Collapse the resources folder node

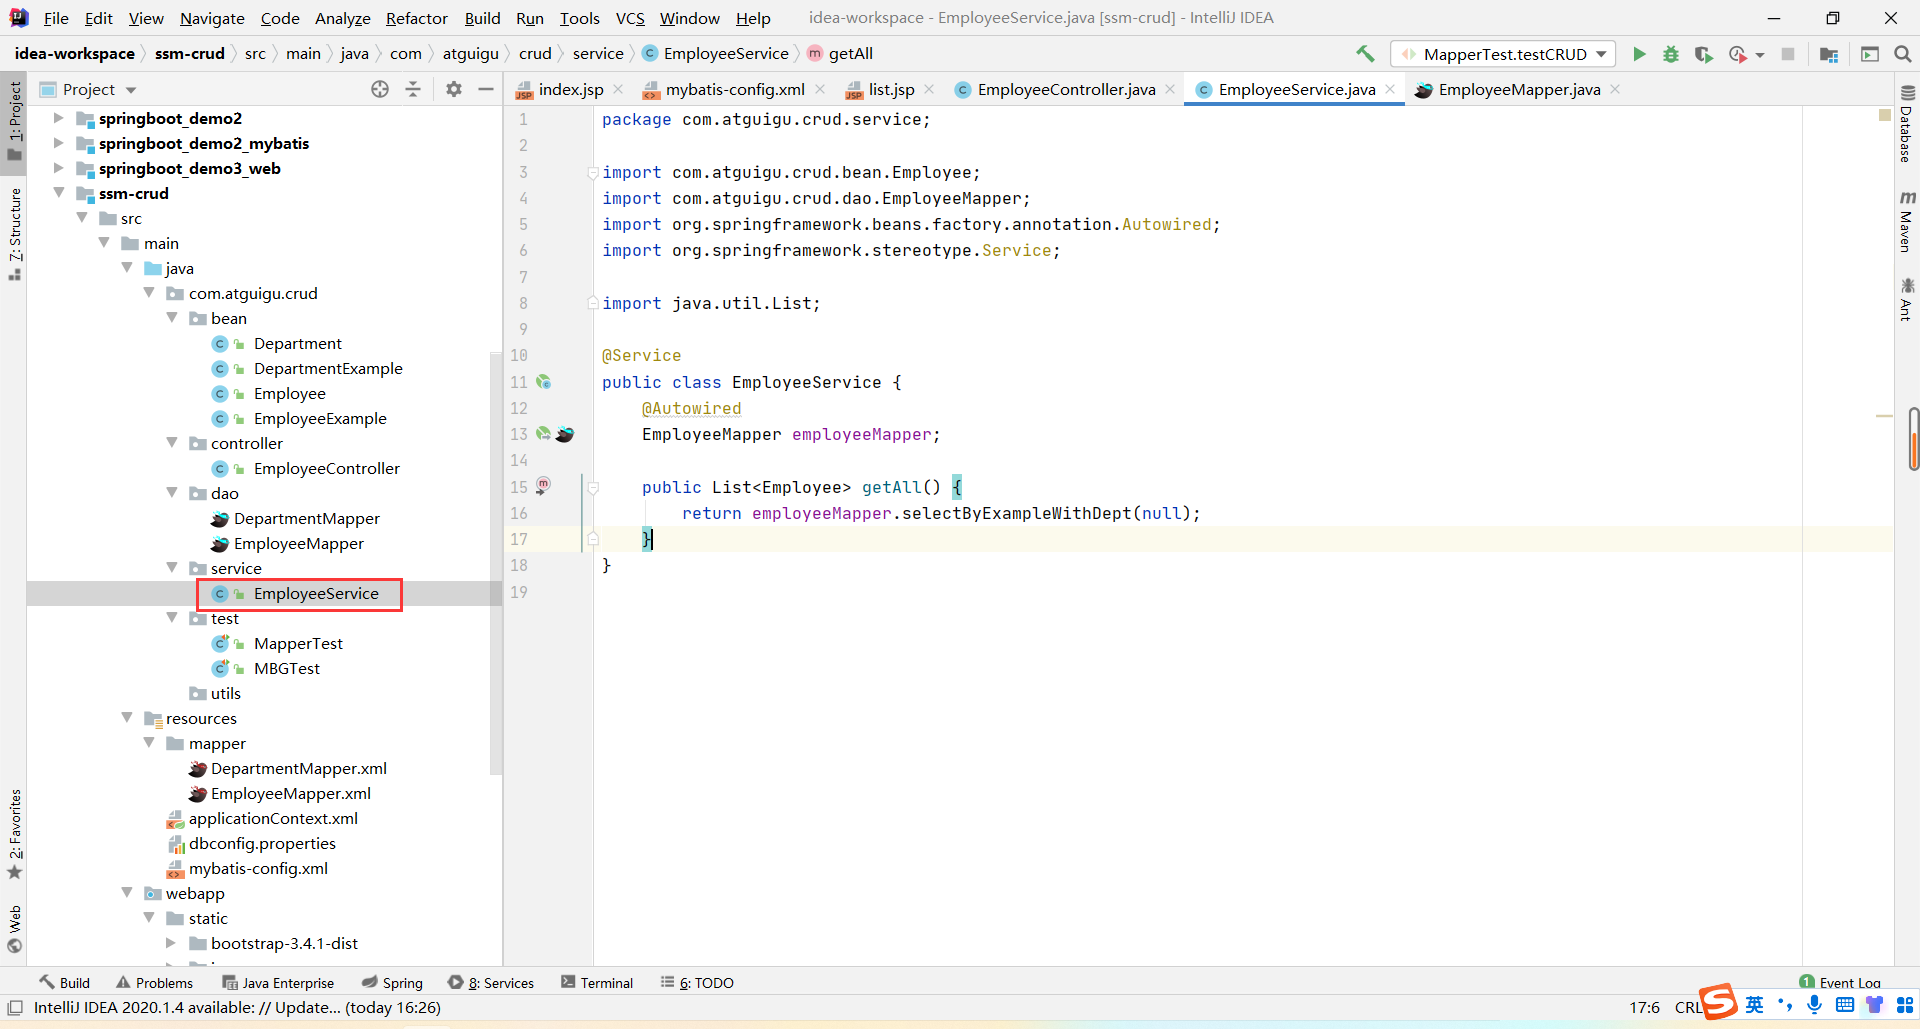pos(127,718)
